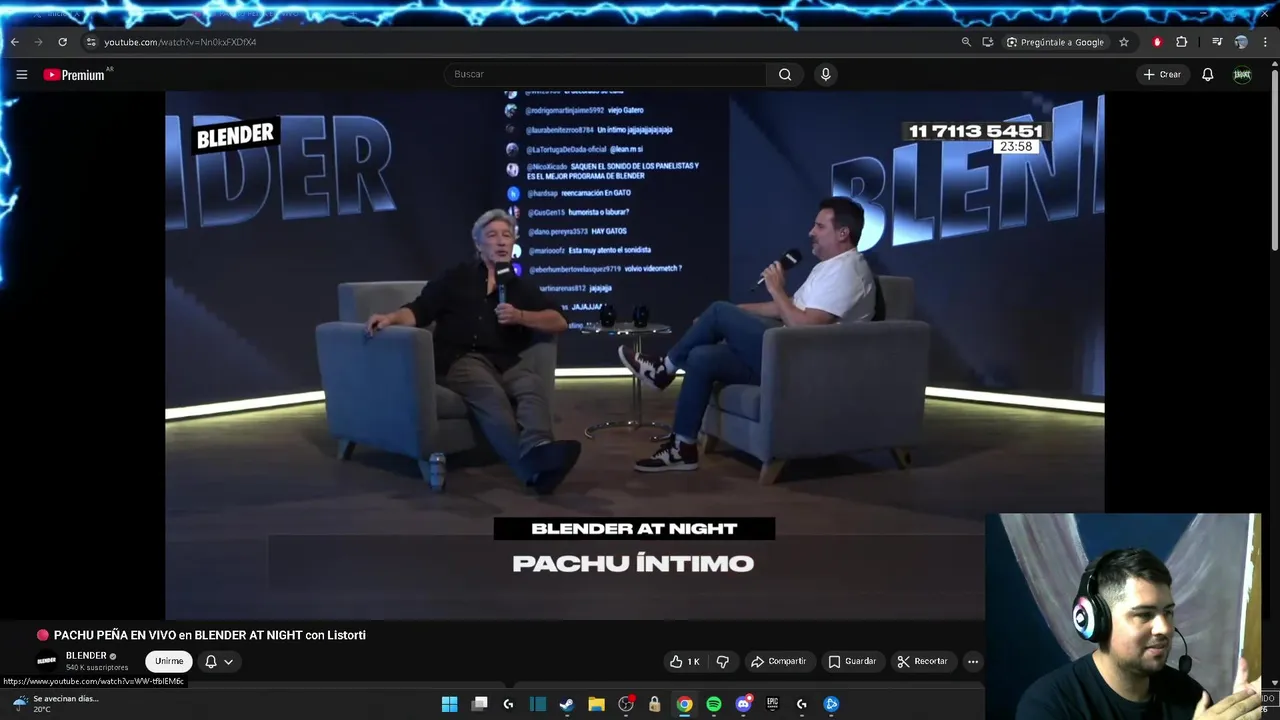Open the BLENDER channel name link

coord(86,656)
